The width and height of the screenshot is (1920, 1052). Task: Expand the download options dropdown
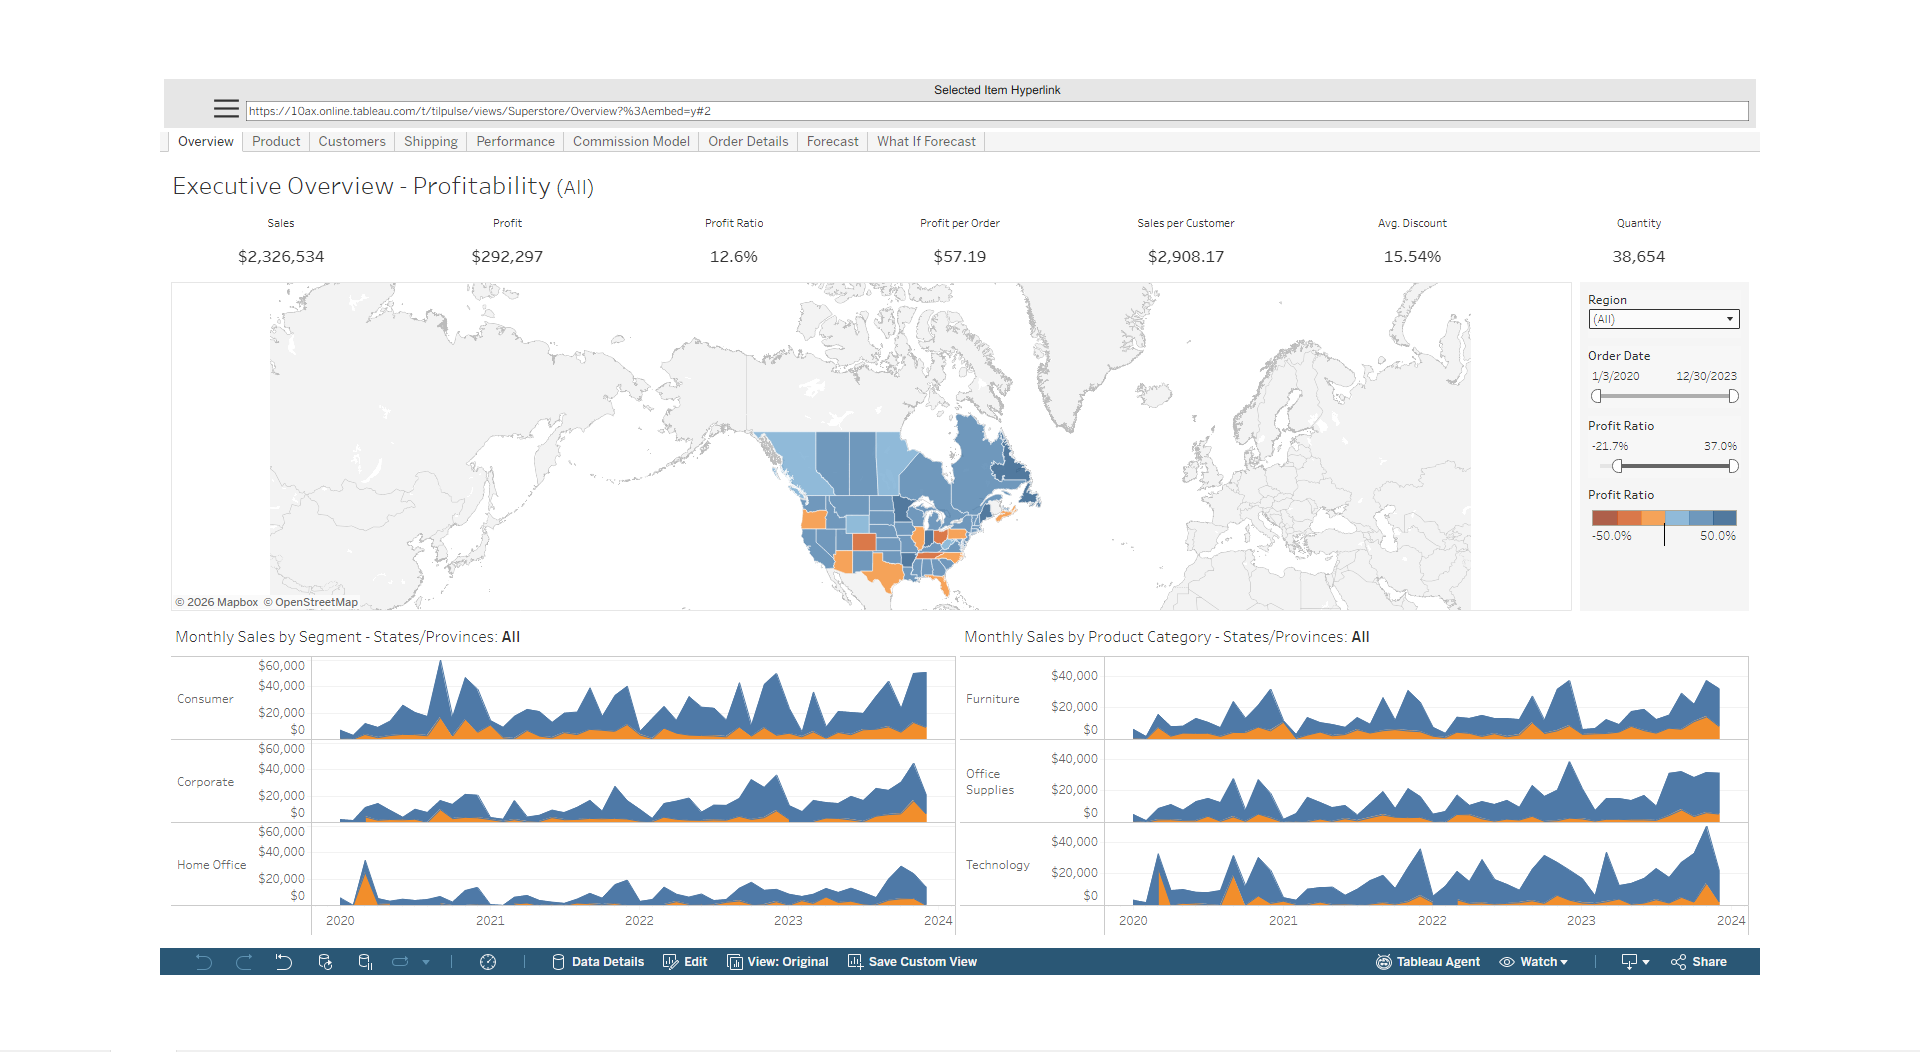coord(1635,962)
